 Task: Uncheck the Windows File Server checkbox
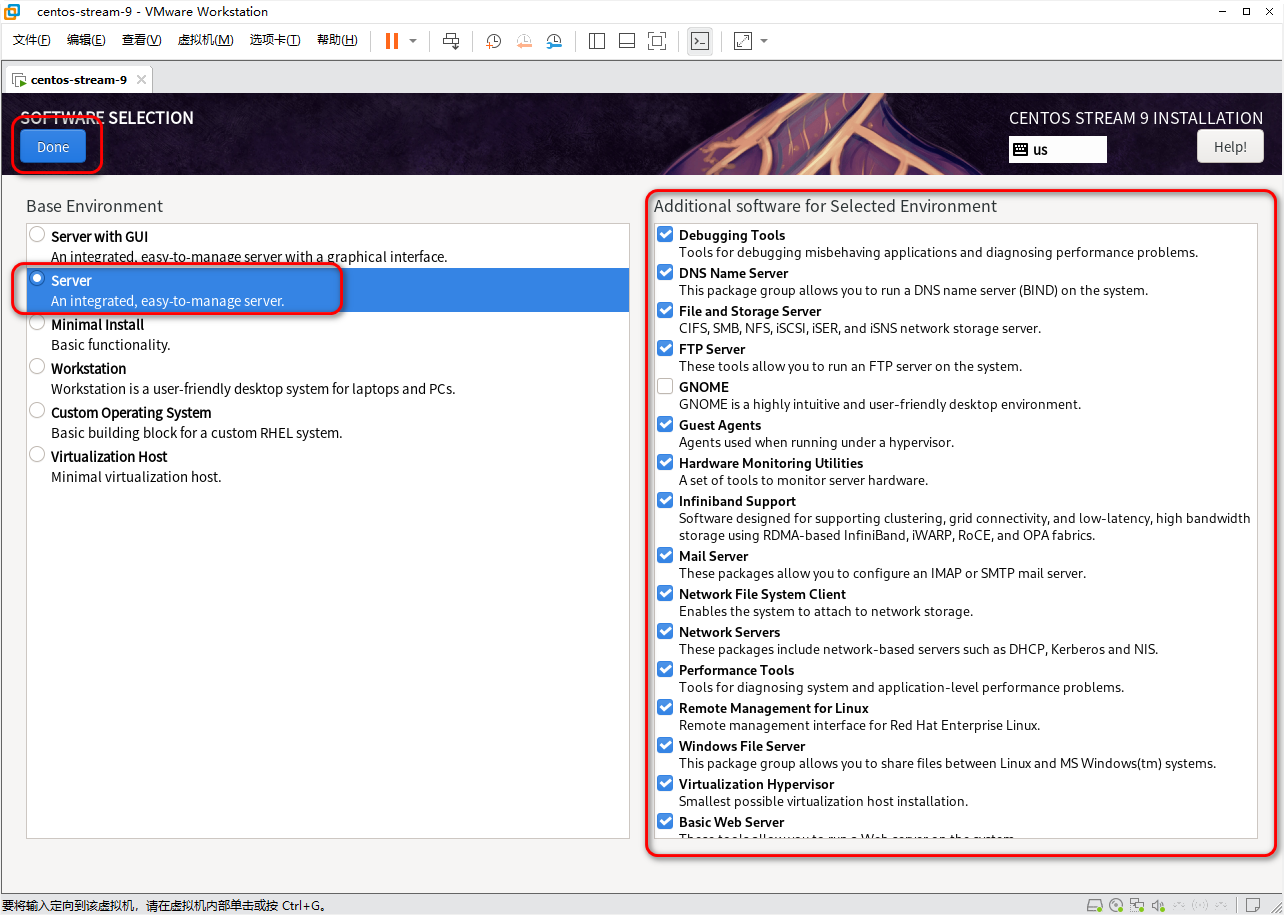pos(665,745)
